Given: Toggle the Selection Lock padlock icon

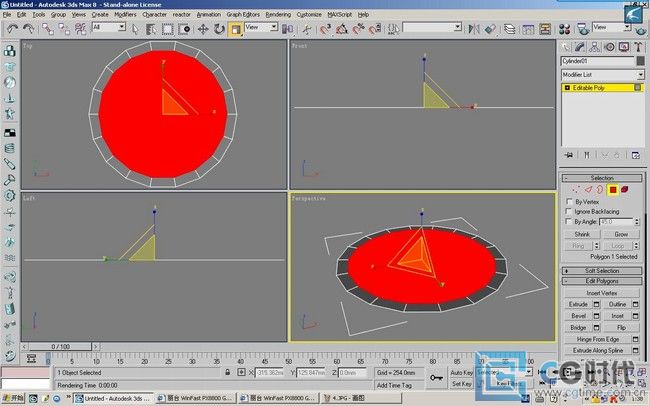Looking at the screenshot, I should click(x=228, y=372).
